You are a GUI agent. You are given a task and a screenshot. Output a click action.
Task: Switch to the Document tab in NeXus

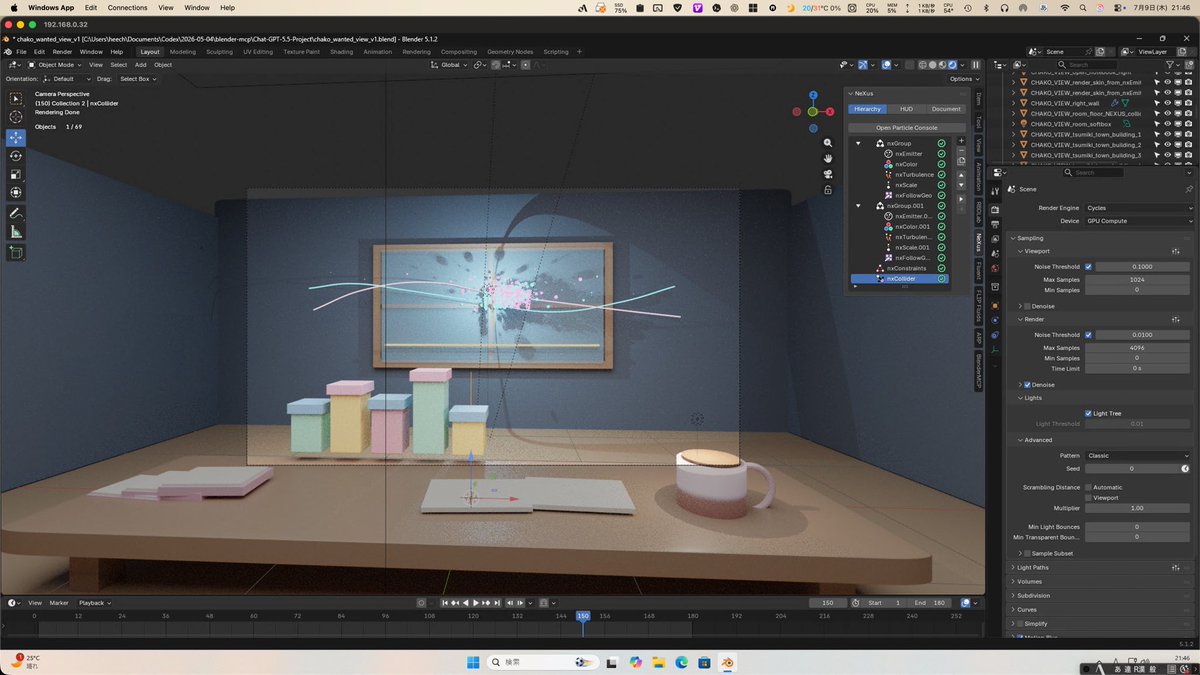pyautogui.click(x=946, y=109)
